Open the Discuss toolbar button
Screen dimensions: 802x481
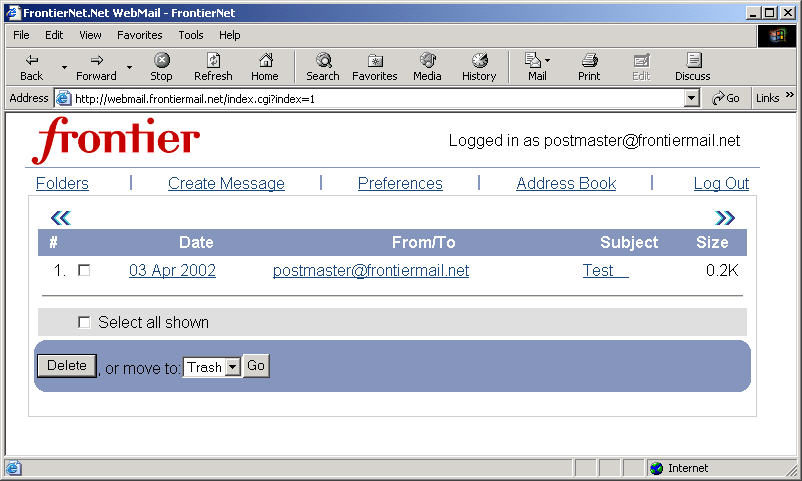[x=693, y=67]
